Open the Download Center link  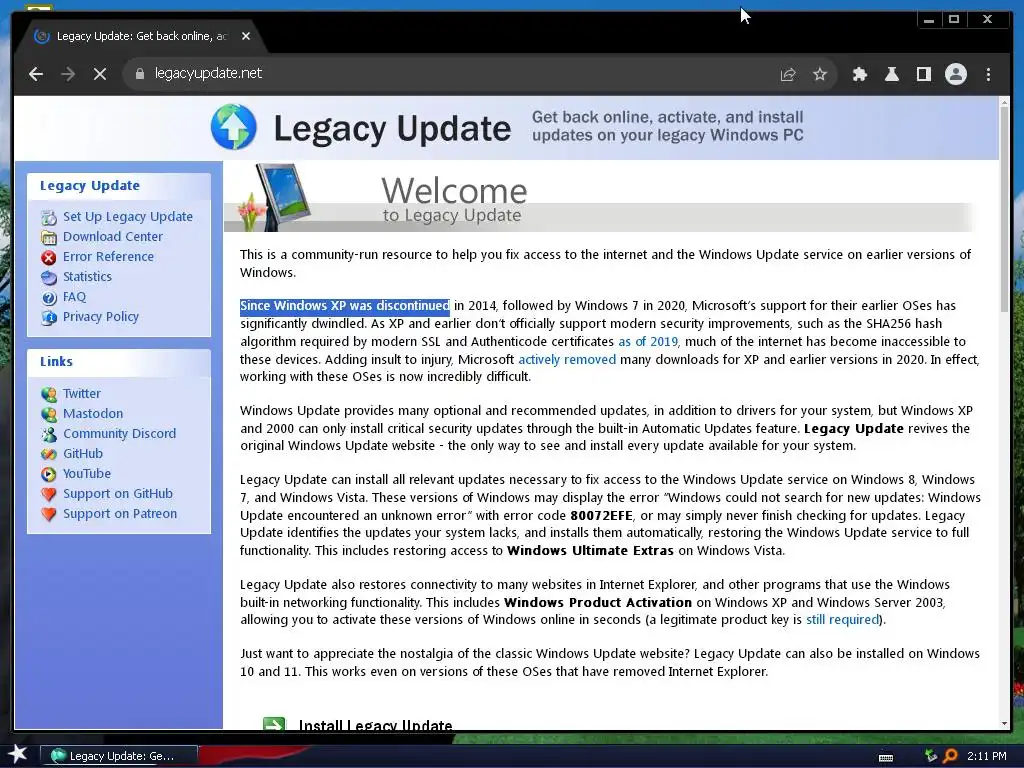pyautogui.click(x=113, y=236)
